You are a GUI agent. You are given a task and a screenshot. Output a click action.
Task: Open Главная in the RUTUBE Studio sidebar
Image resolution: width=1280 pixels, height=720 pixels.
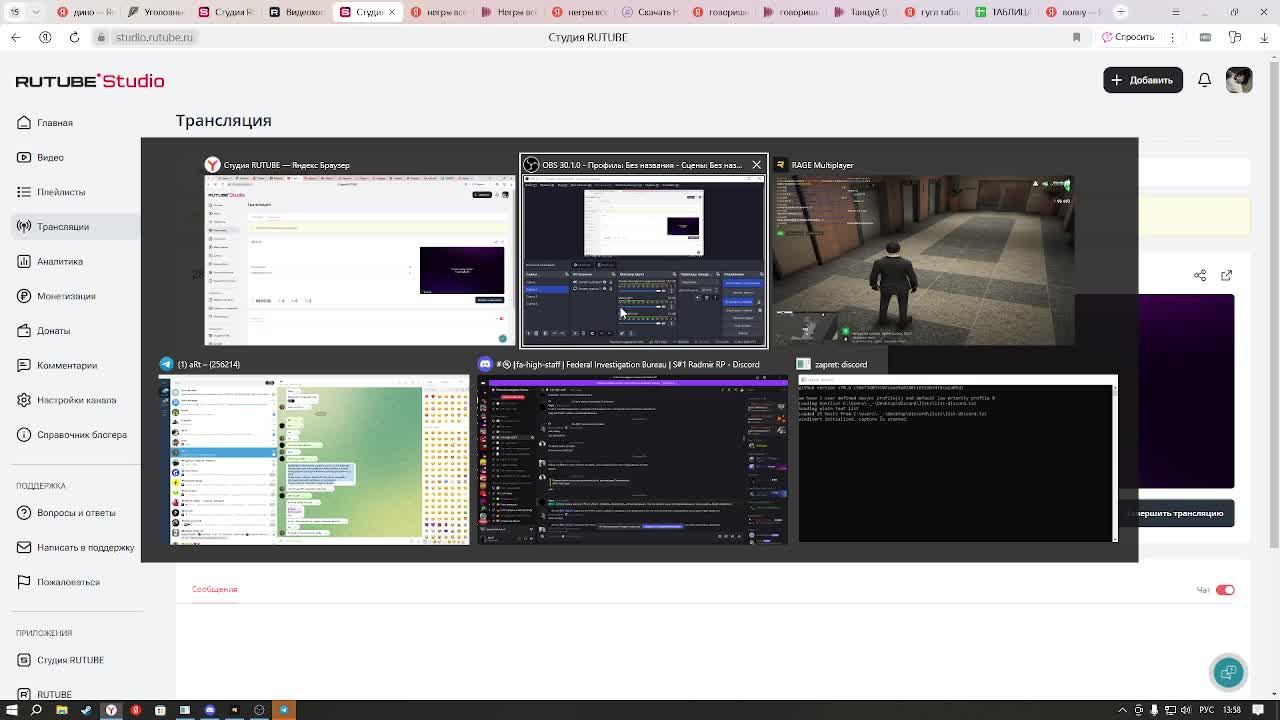click(45, 123)
